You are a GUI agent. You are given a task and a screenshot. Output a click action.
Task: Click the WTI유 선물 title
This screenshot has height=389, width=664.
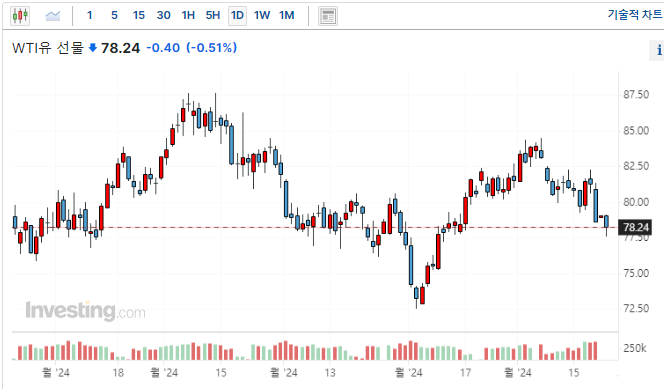[x=48, y=48]
